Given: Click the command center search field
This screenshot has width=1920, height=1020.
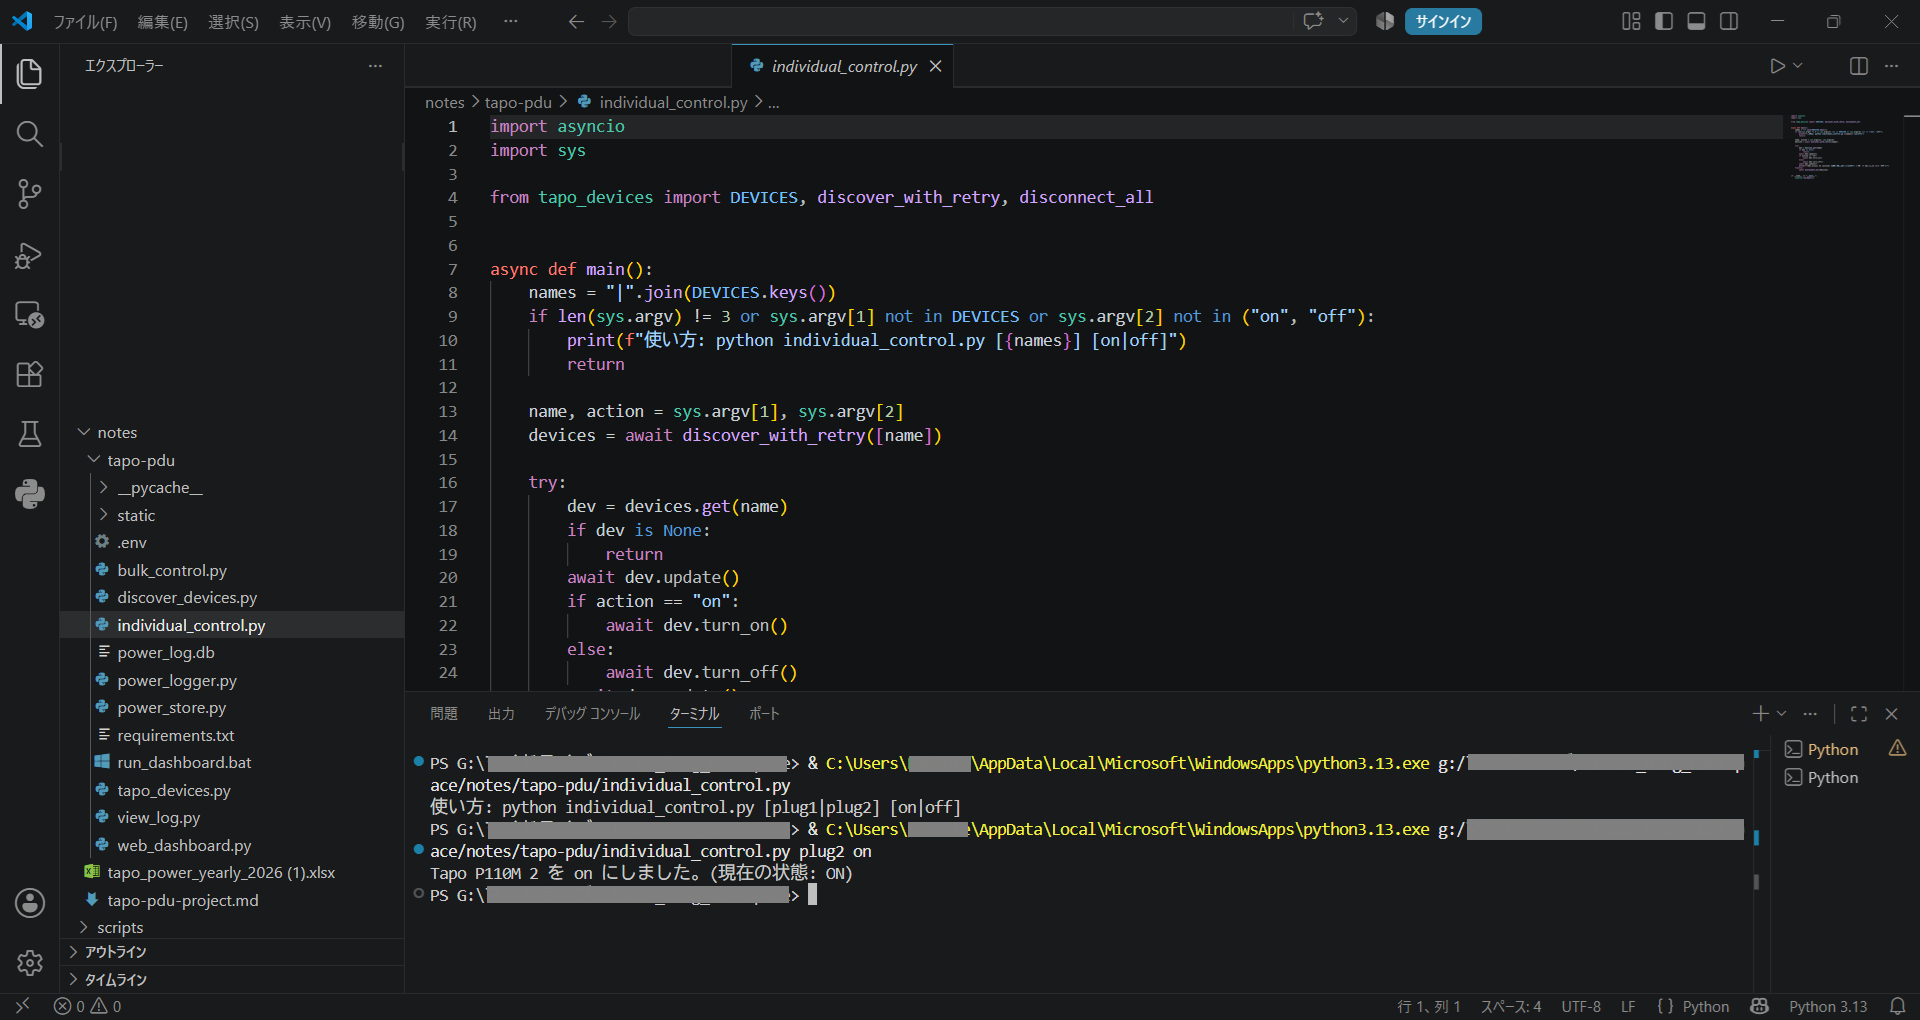Looking at the screenshot, I should 960,21.
